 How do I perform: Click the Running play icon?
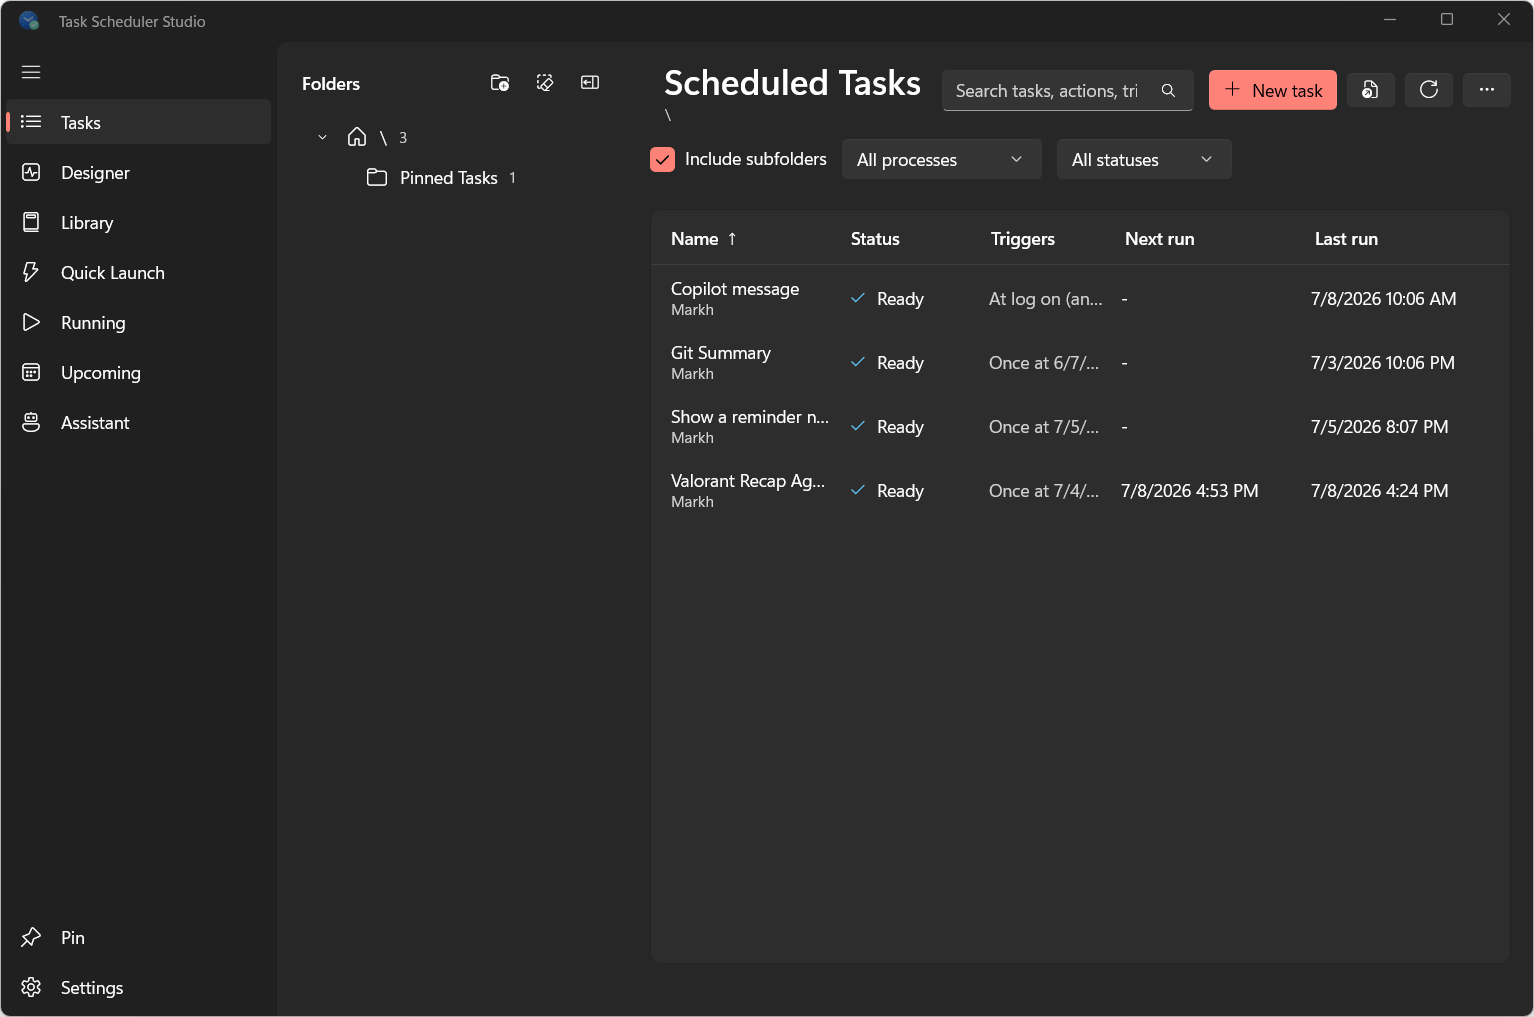[31, 322]
